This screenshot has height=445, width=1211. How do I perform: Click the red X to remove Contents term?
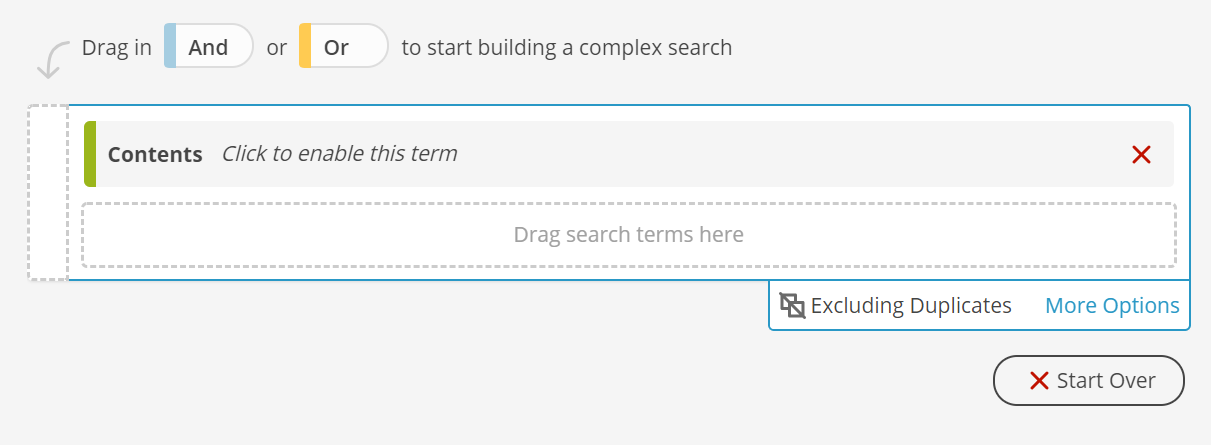click(1141, 154)
